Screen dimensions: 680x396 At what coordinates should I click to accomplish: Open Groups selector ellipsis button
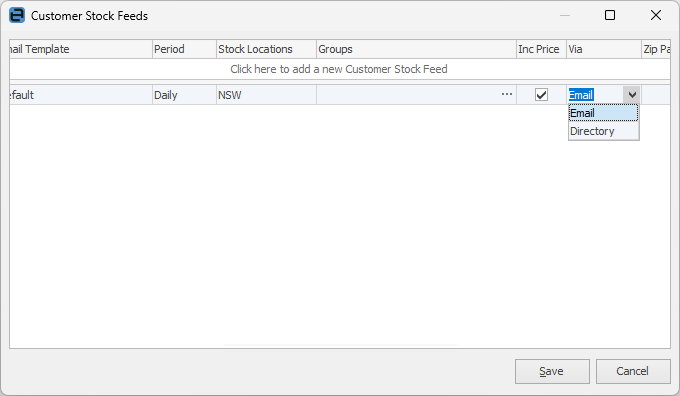[507, 95]
